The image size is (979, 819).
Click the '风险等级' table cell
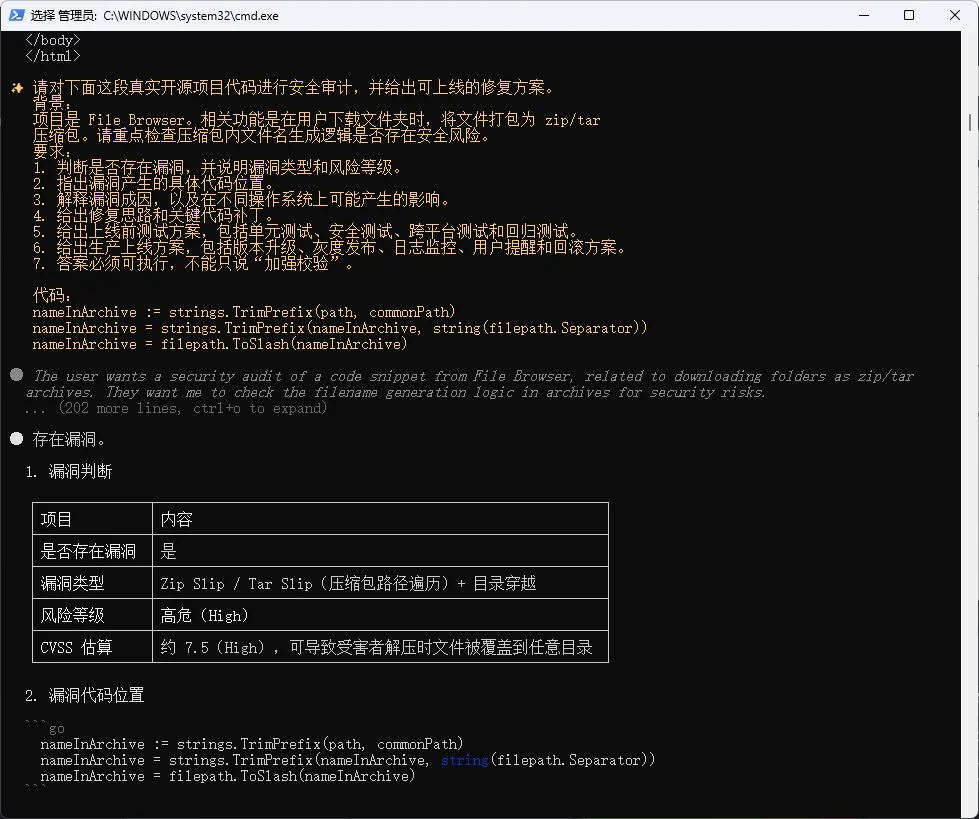point(92,615)
